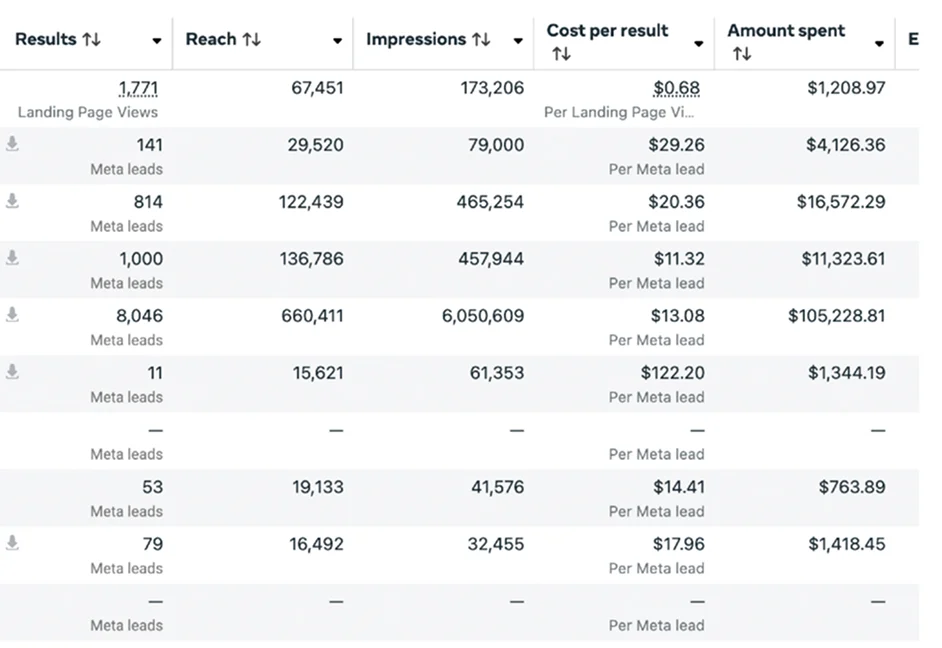The height and width of the screenshot is (648, 942).
Task: Click the underlined $0.68 cost value
Action: (x=677, y=88)
